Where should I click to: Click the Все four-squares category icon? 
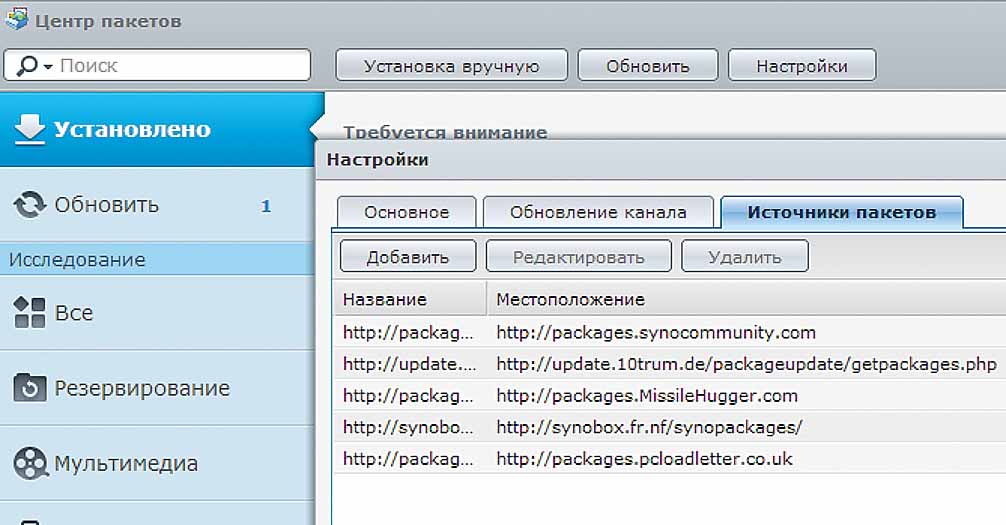pyautogui.click(x=30, y=313)
